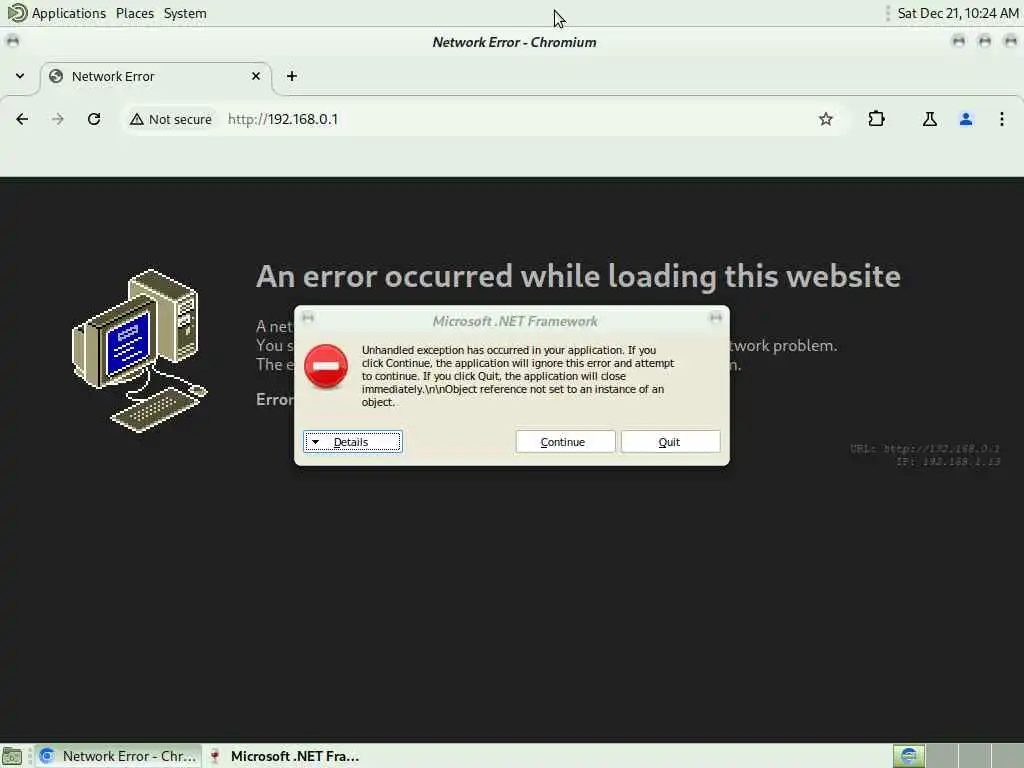Click the dialog's right titlebar button
Viewport: 1024px width, 768px height.
[716, 318]
